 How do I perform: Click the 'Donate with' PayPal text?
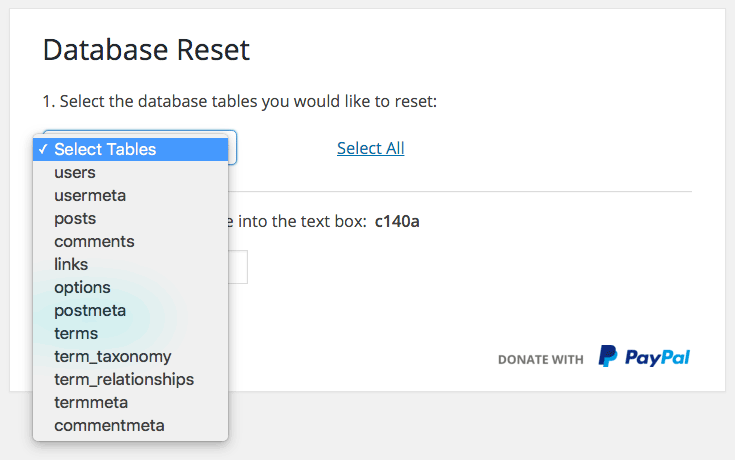coord(540,359)
